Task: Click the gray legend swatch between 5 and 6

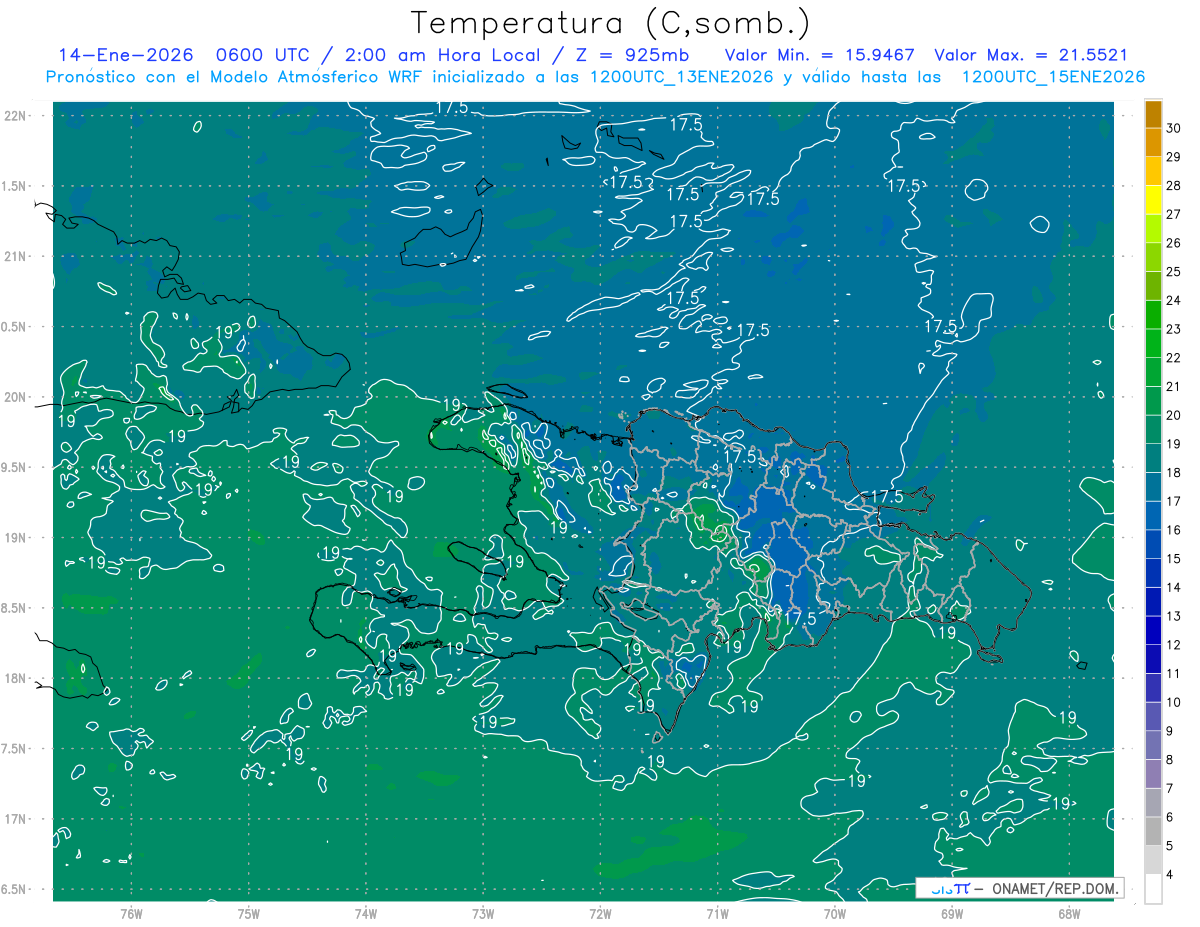Action: (1153, 831)
